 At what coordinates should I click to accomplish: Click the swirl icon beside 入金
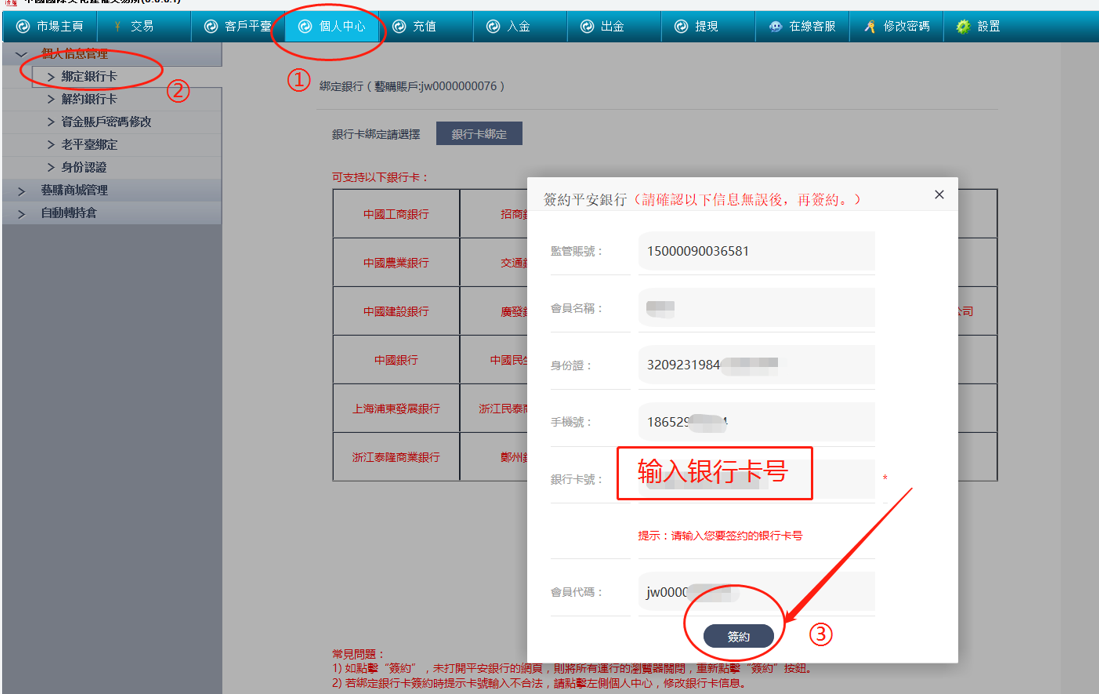click(x=493, y=27)
